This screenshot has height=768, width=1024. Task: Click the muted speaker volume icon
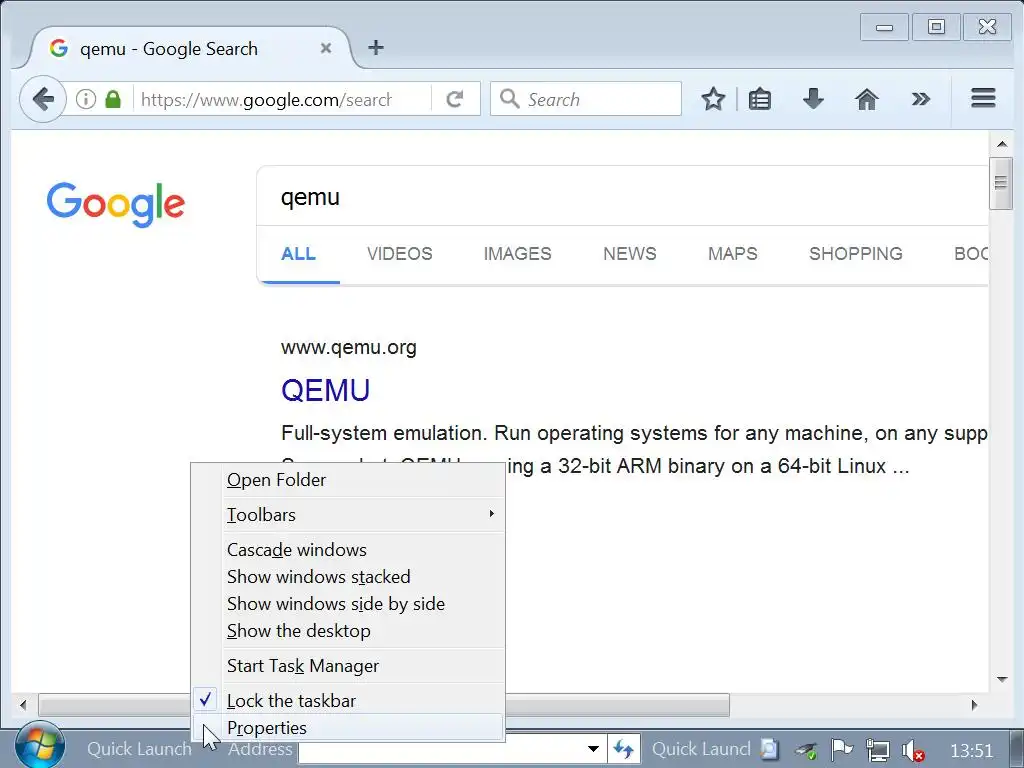pyautogui.click(x=912, y=750)
